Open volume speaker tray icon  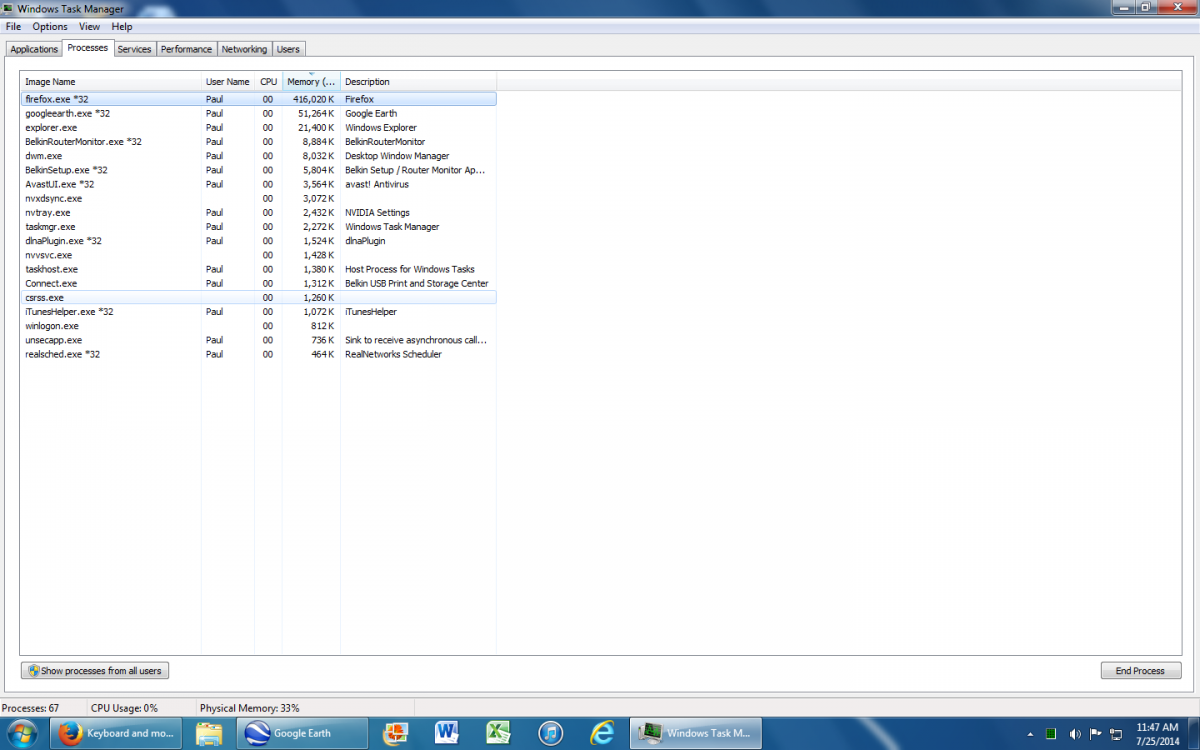pos(1074,733)
